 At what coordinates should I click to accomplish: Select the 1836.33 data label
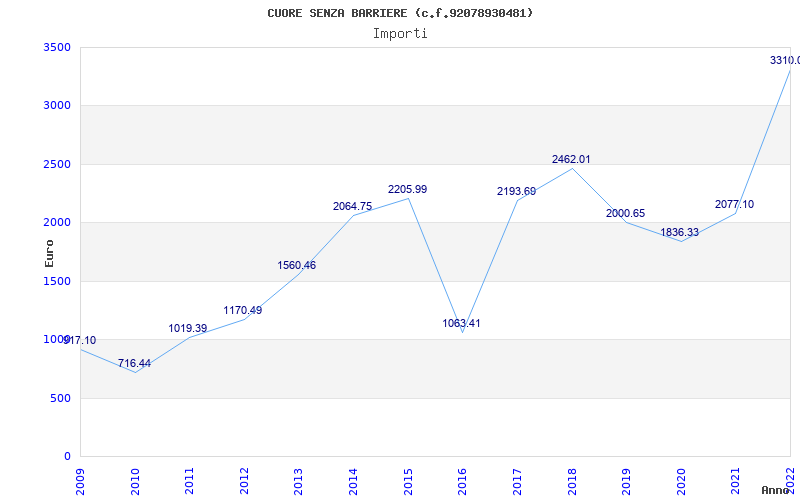pyautogui.click(x=680, y=232)
